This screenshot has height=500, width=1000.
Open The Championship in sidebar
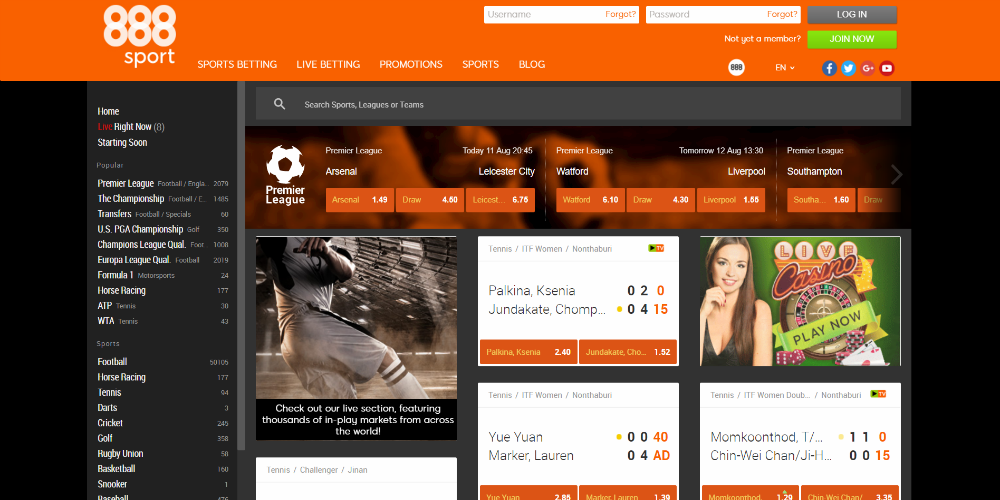[x=163, y=198]
